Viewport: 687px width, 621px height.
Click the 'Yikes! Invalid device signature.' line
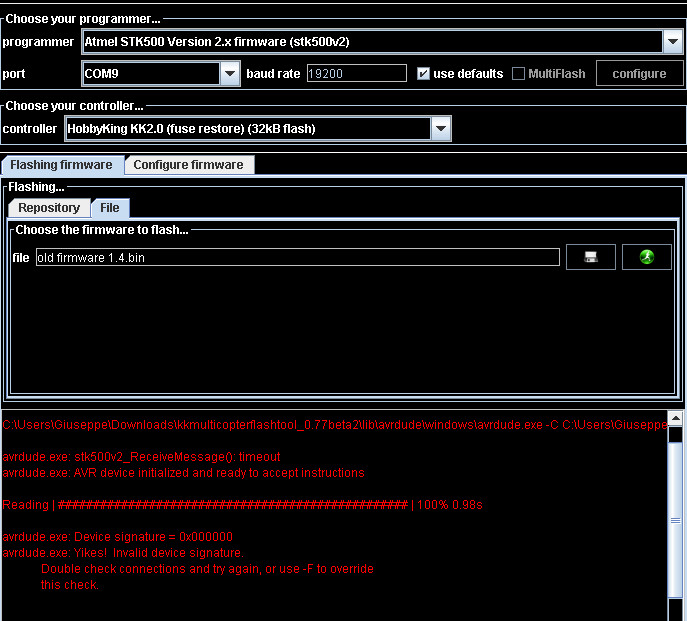[x=123, y=553]
